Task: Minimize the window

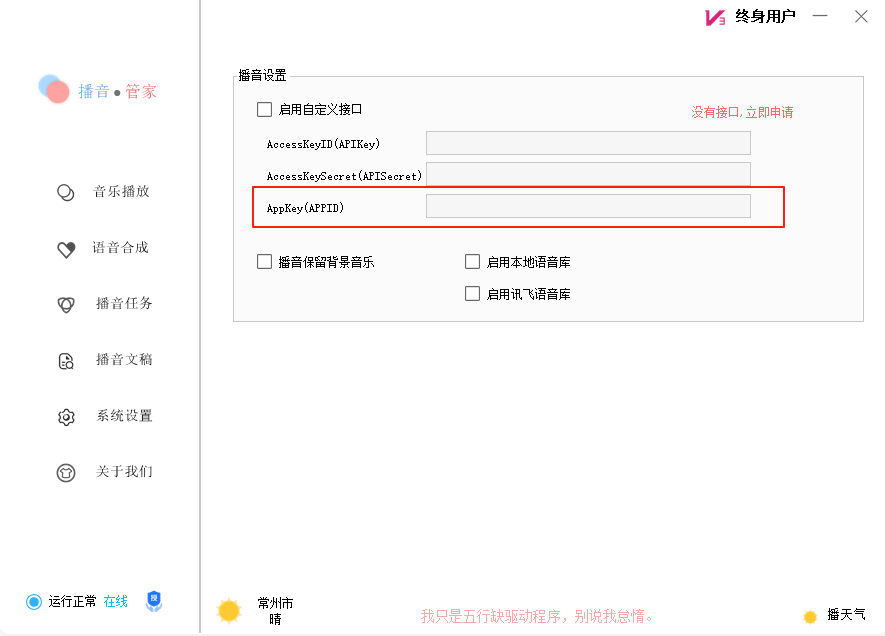Action: coord(820,16)
